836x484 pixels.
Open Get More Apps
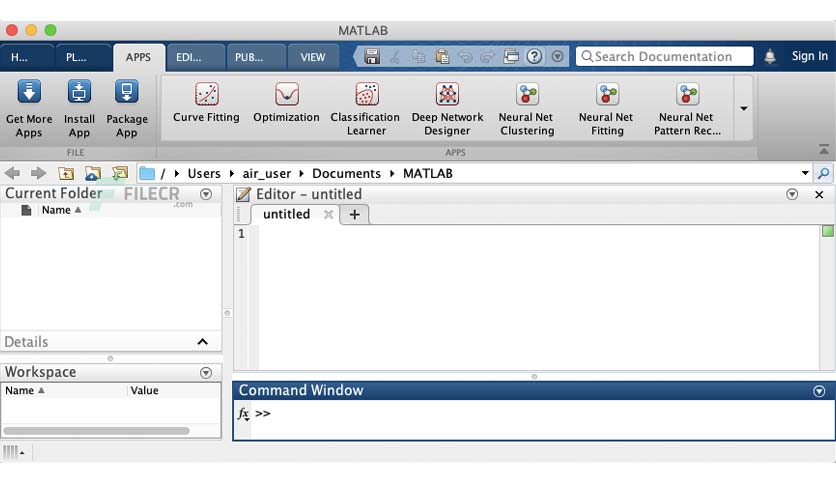pos(29,109)
